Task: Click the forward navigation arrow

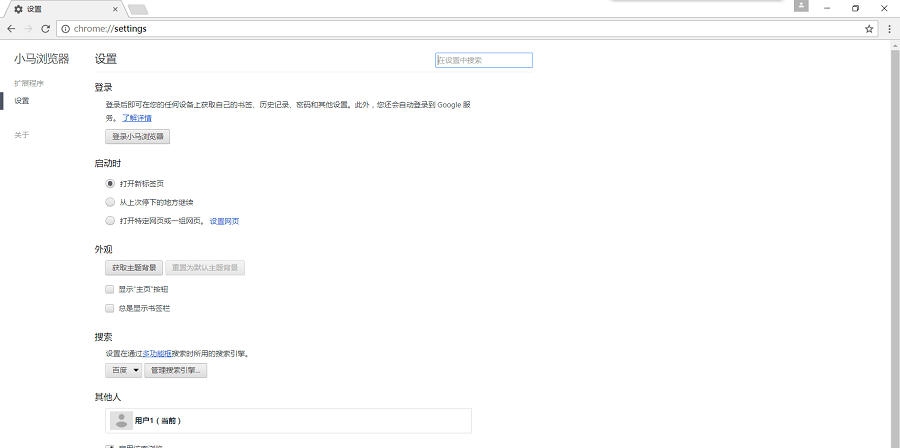Action: [x=28, y=29]
